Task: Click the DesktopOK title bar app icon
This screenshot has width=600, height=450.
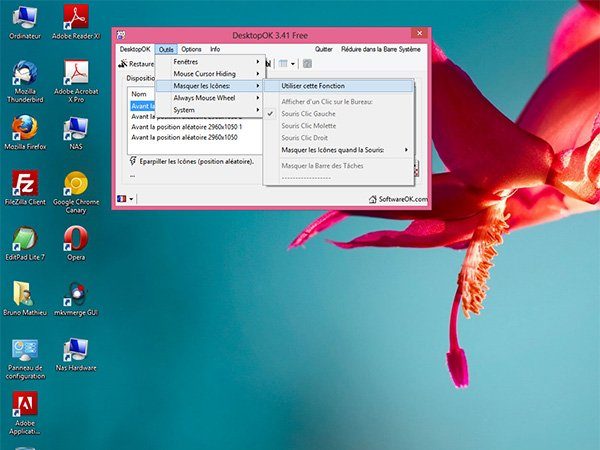Action: 121,35
